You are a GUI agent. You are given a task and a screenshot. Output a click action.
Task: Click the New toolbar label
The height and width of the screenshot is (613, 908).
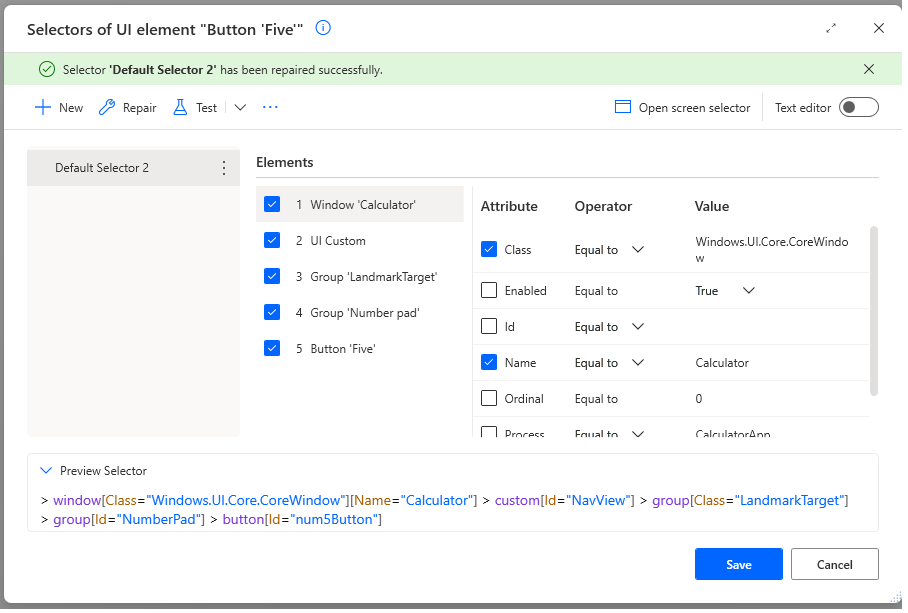71,108
